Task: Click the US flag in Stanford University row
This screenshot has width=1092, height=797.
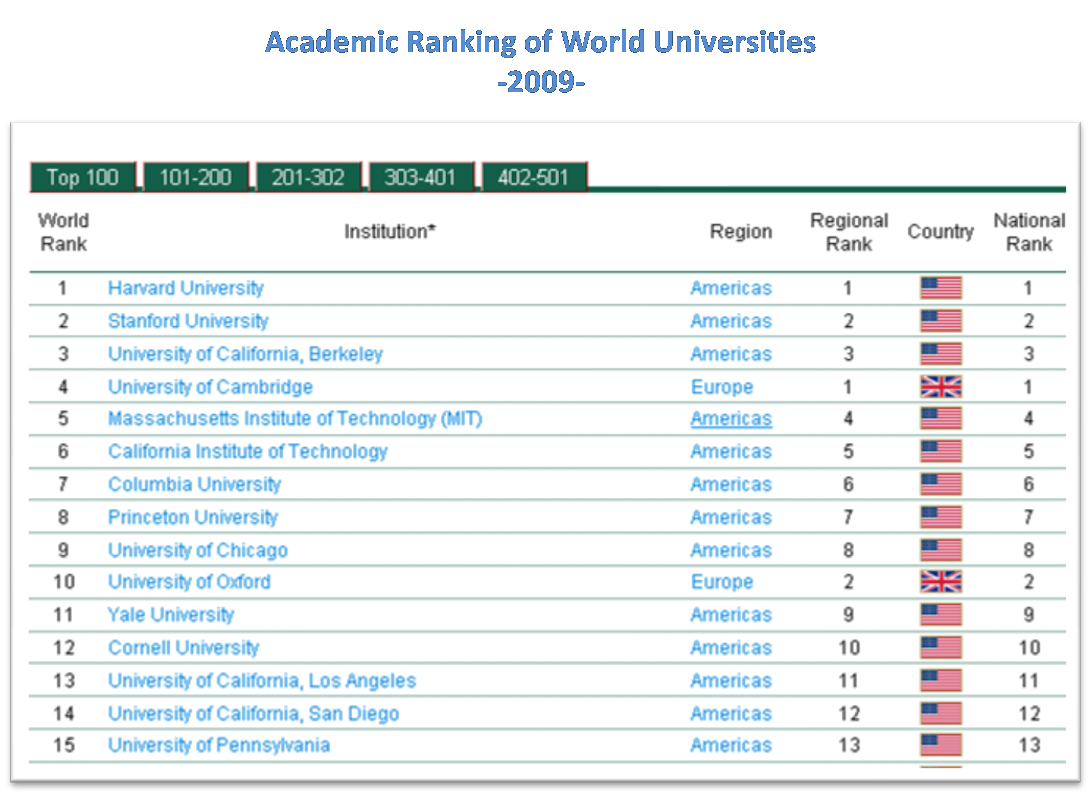Action: pos(941,321)
